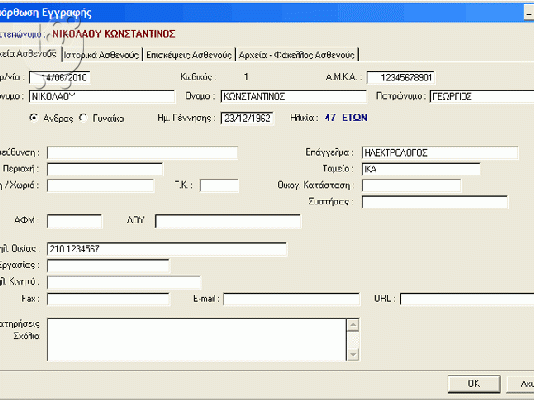
Task: Click the OK button
Action: coord(474,384)
